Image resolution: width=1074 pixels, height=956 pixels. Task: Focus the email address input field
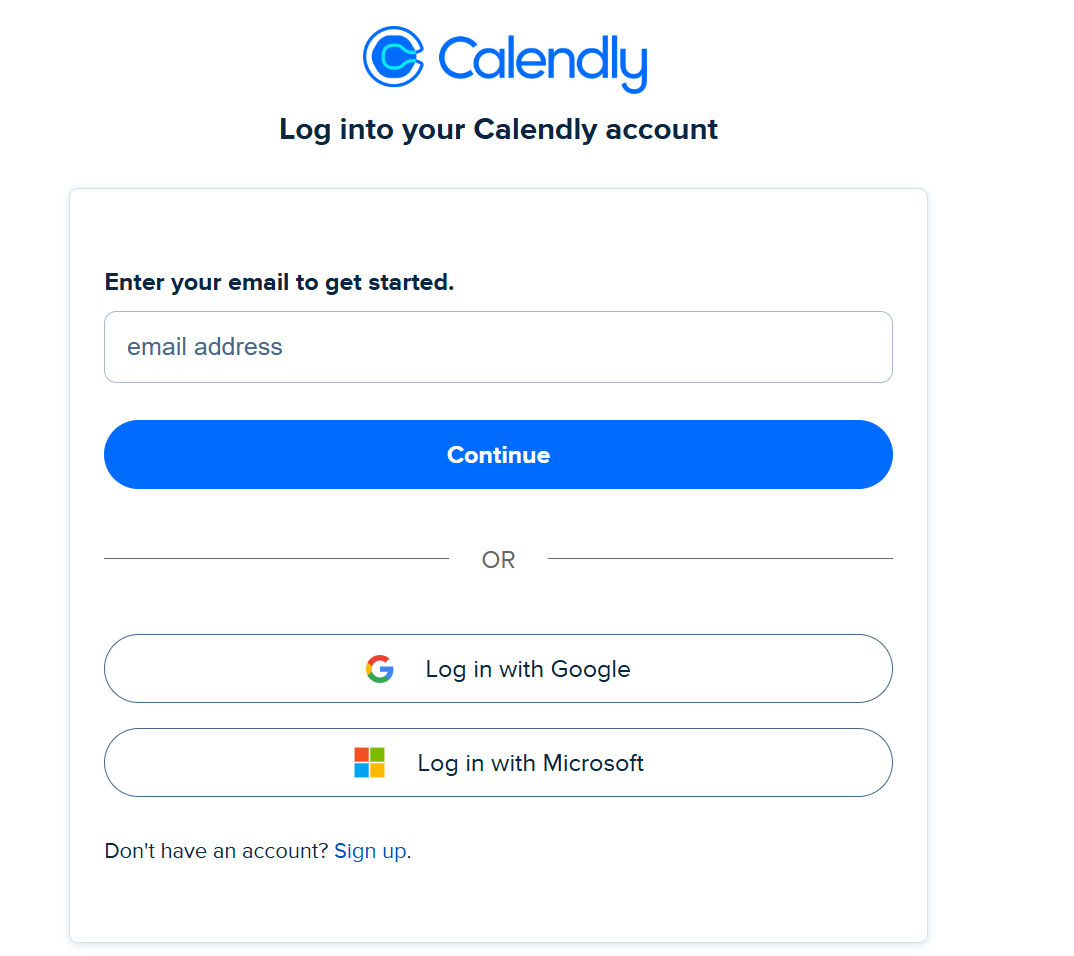click(x=498, y=347)
